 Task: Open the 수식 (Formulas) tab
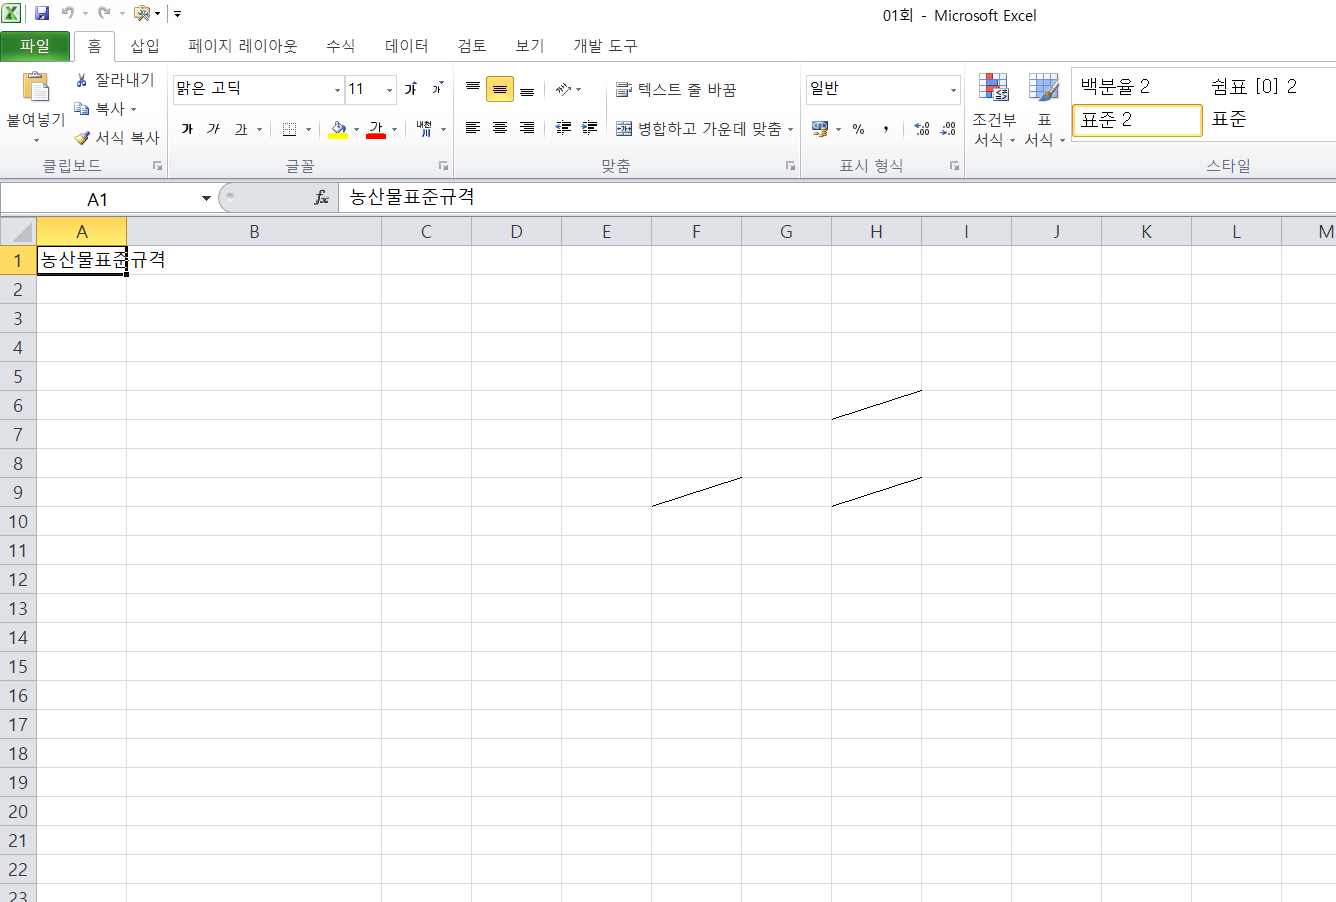(340, 46)
